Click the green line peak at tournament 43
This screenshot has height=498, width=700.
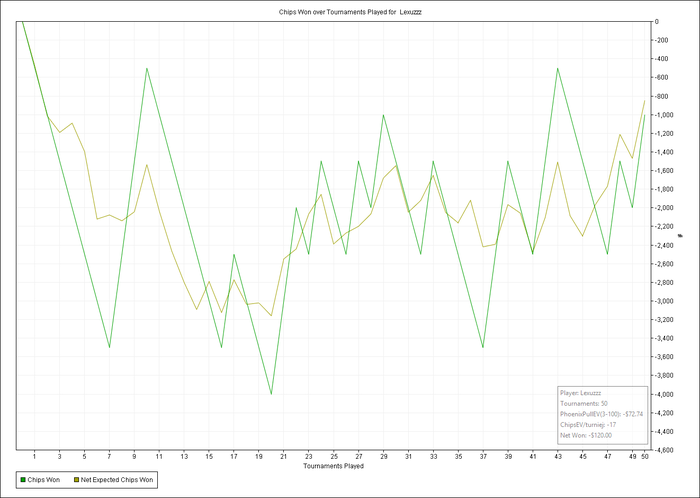click(x=557, y=68)
